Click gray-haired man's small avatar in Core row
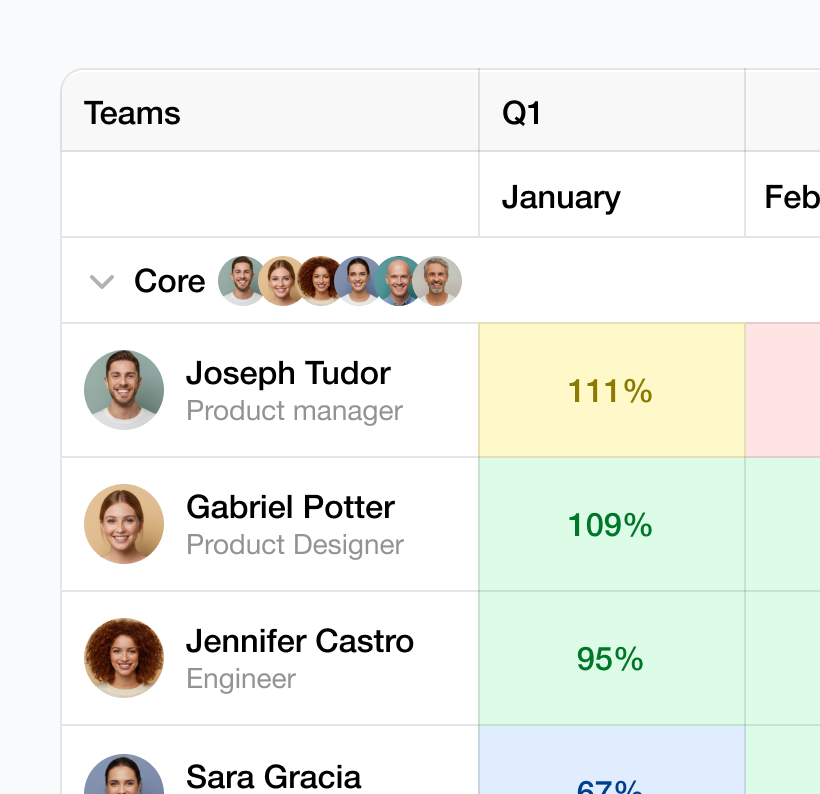 click(x=438, y=281)
